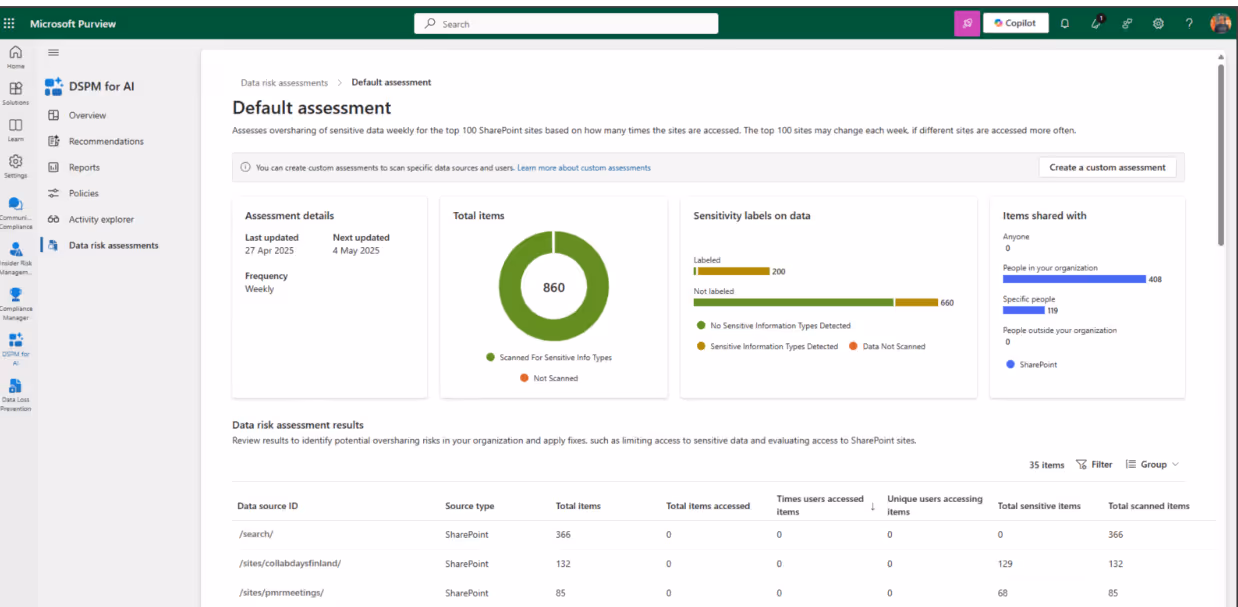This screenshot has height=607, width=1238.
Task: Go to Data risk assessments breadcrumb
Action: coord(284,83)
